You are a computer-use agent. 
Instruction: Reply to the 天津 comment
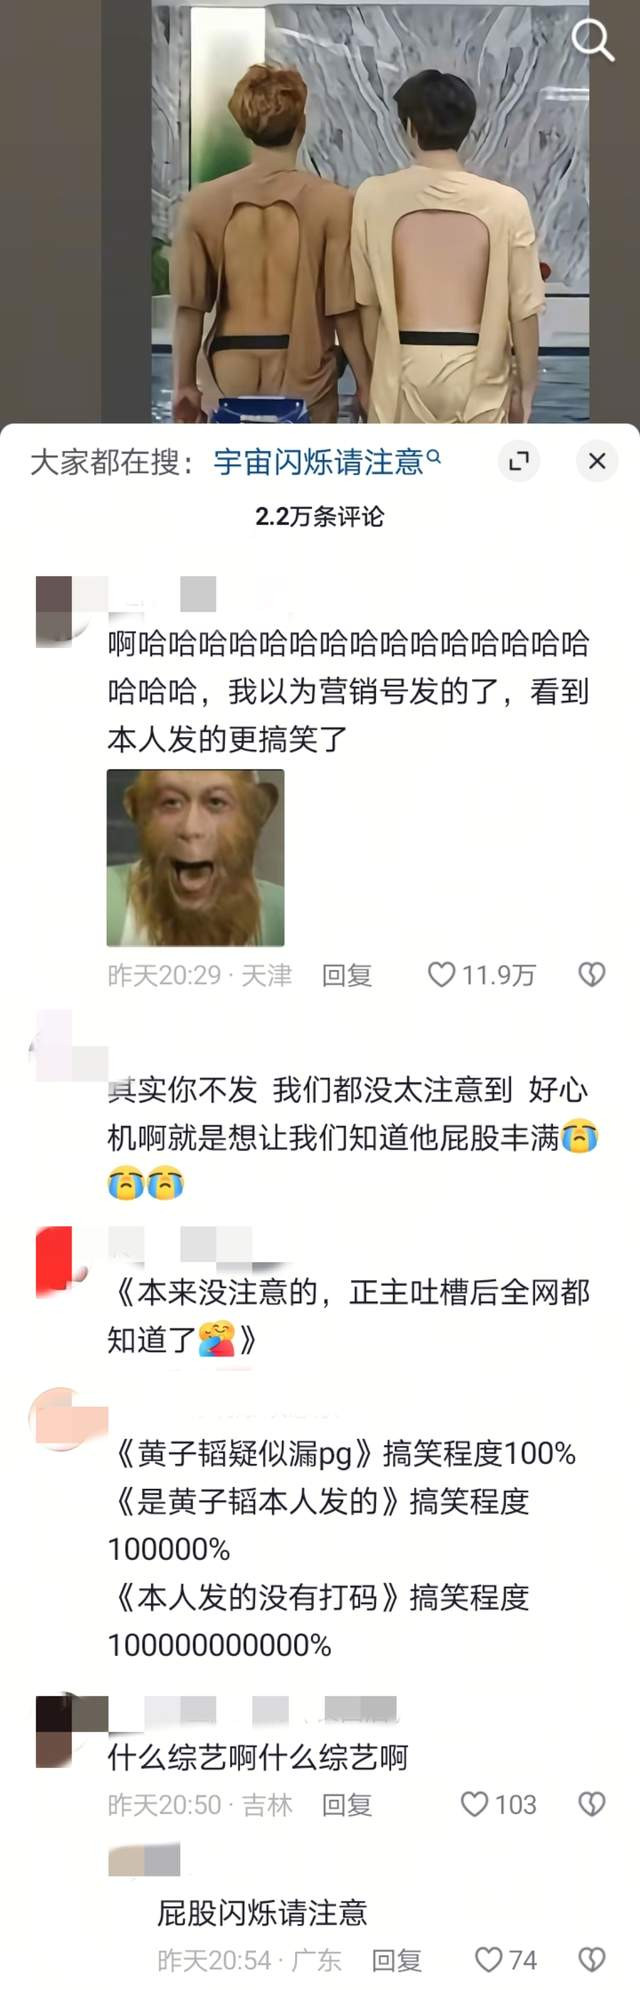347,975
